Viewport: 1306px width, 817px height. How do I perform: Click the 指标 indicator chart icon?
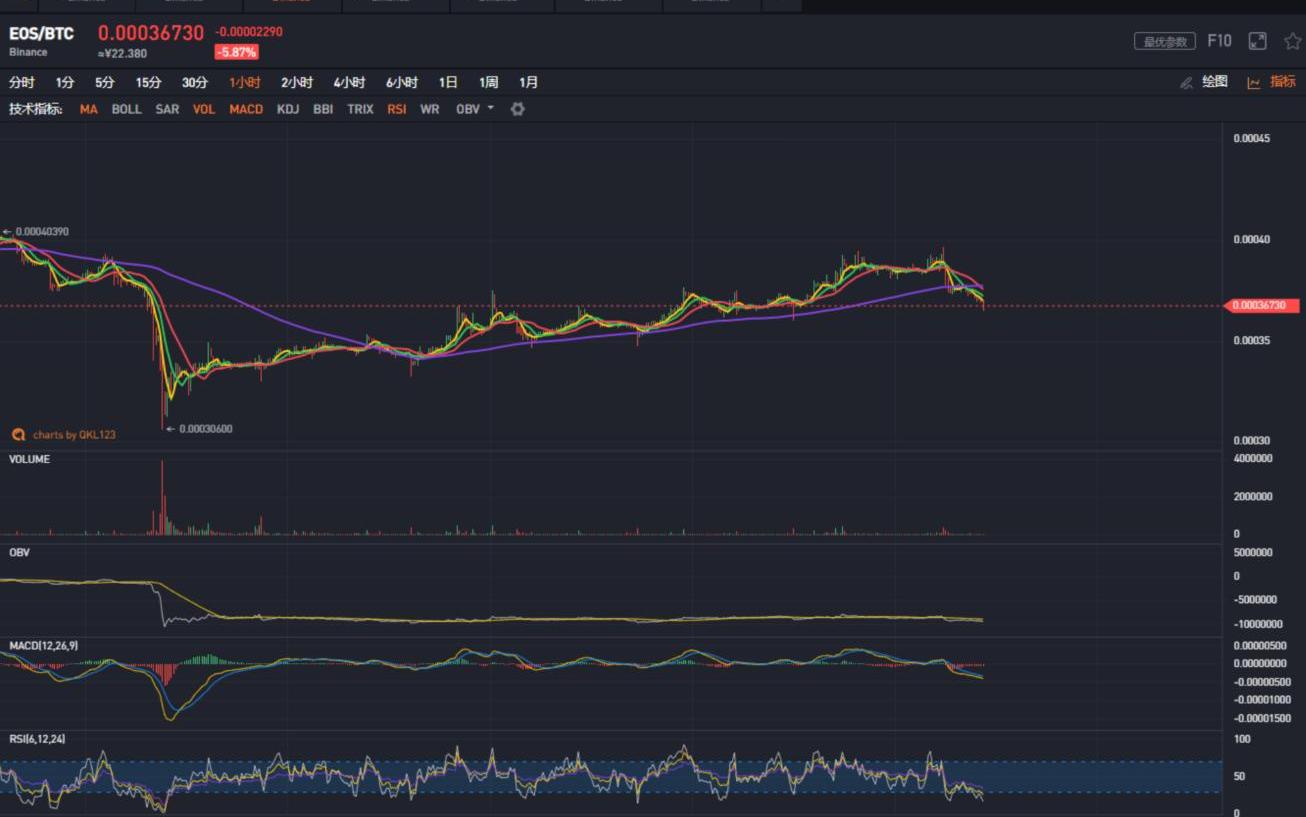[x=1254, y=83]
